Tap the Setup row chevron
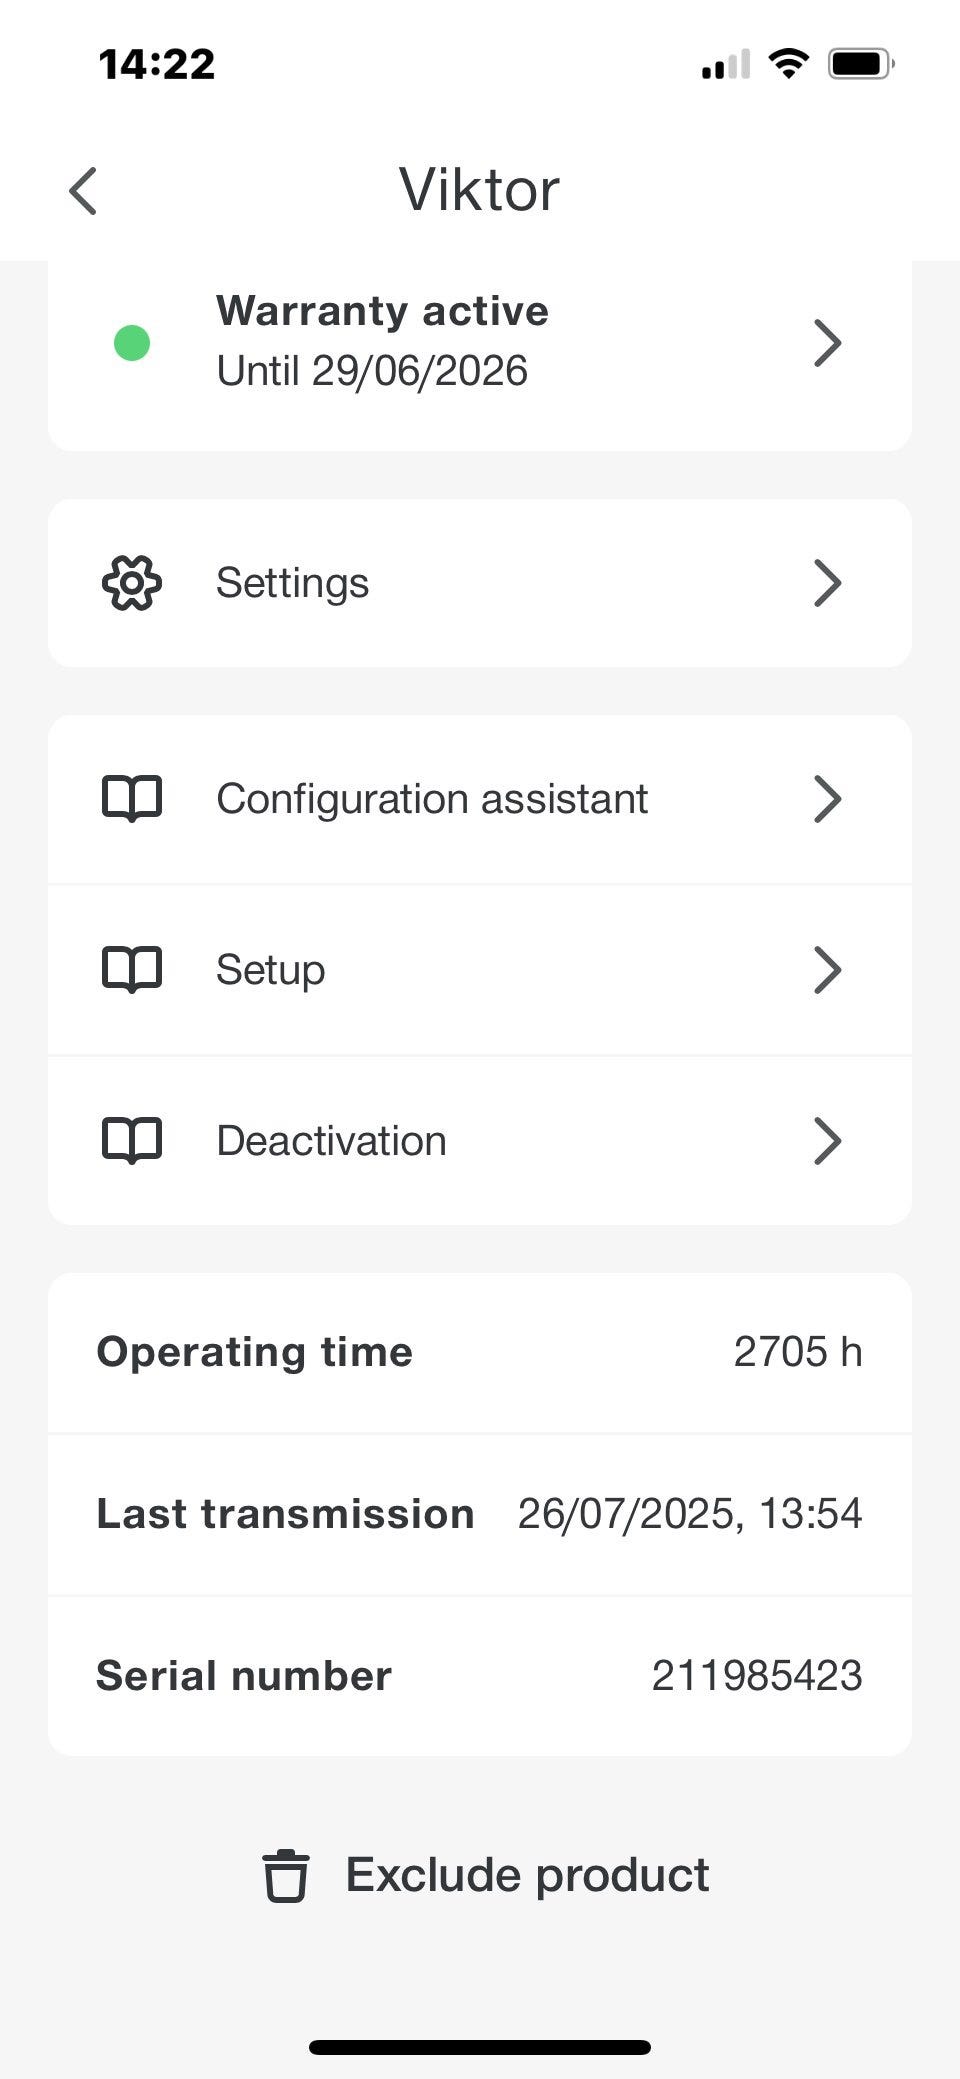Viewport: 960px width, 2079px height. pos(827,970)
